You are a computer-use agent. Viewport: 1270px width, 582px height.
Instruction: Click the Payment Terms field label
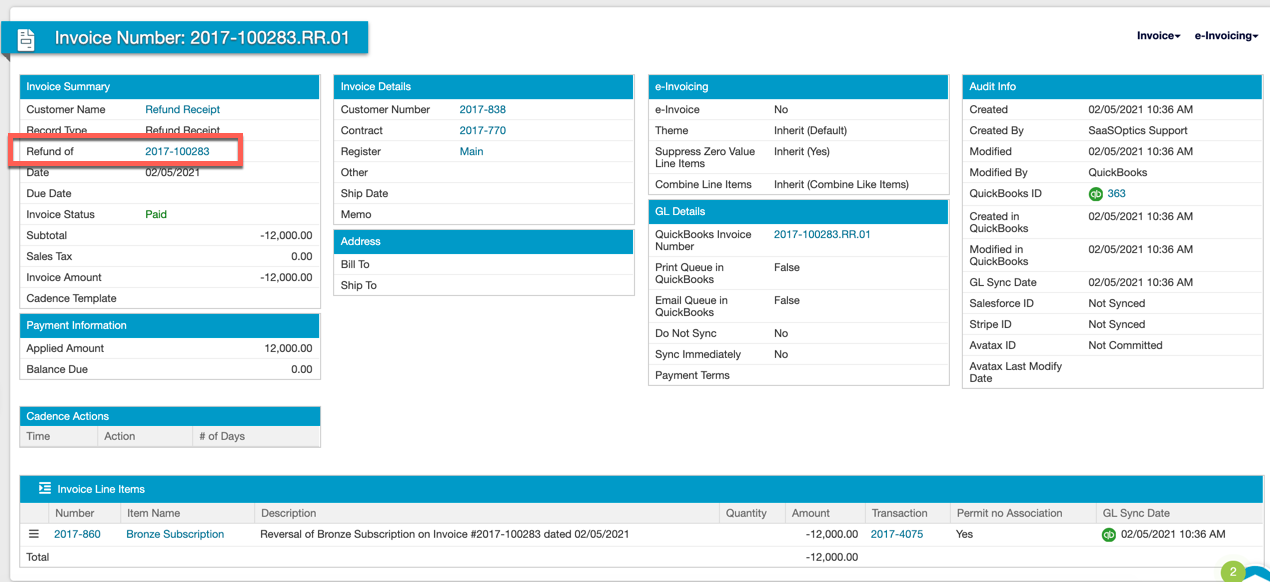(692, 376)
